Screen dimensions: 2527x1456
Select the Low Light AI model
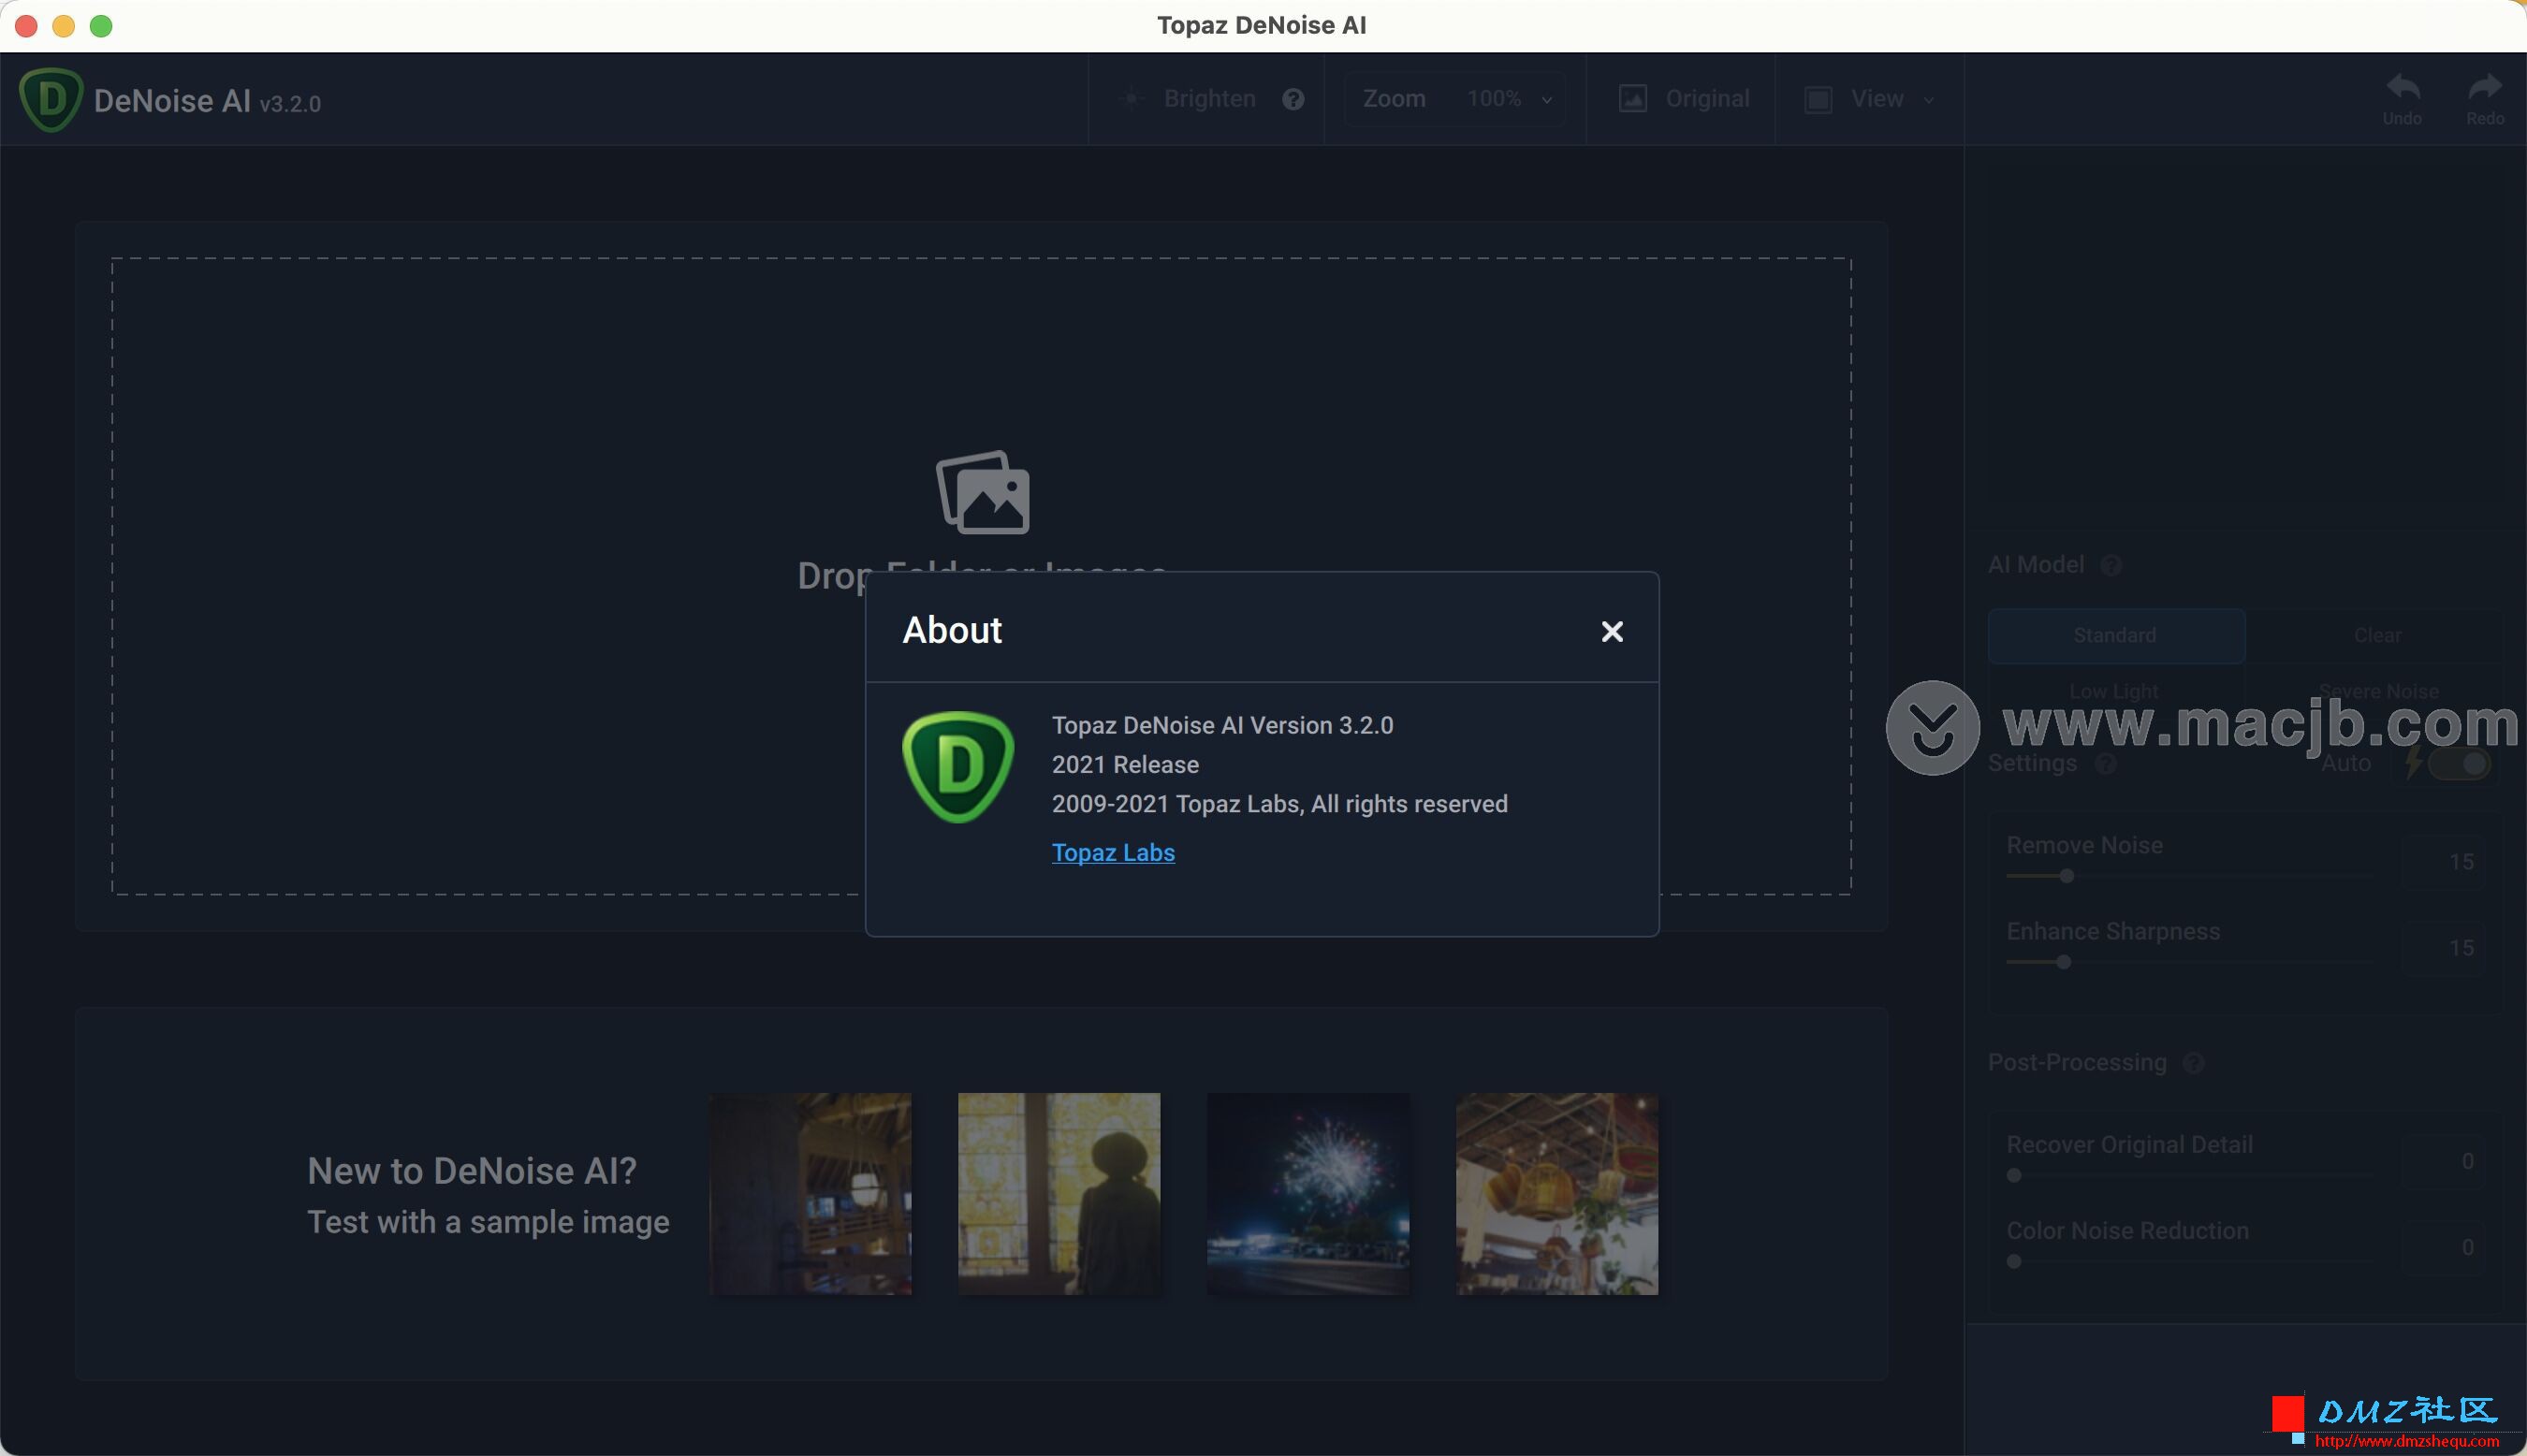coord(2115,691)
